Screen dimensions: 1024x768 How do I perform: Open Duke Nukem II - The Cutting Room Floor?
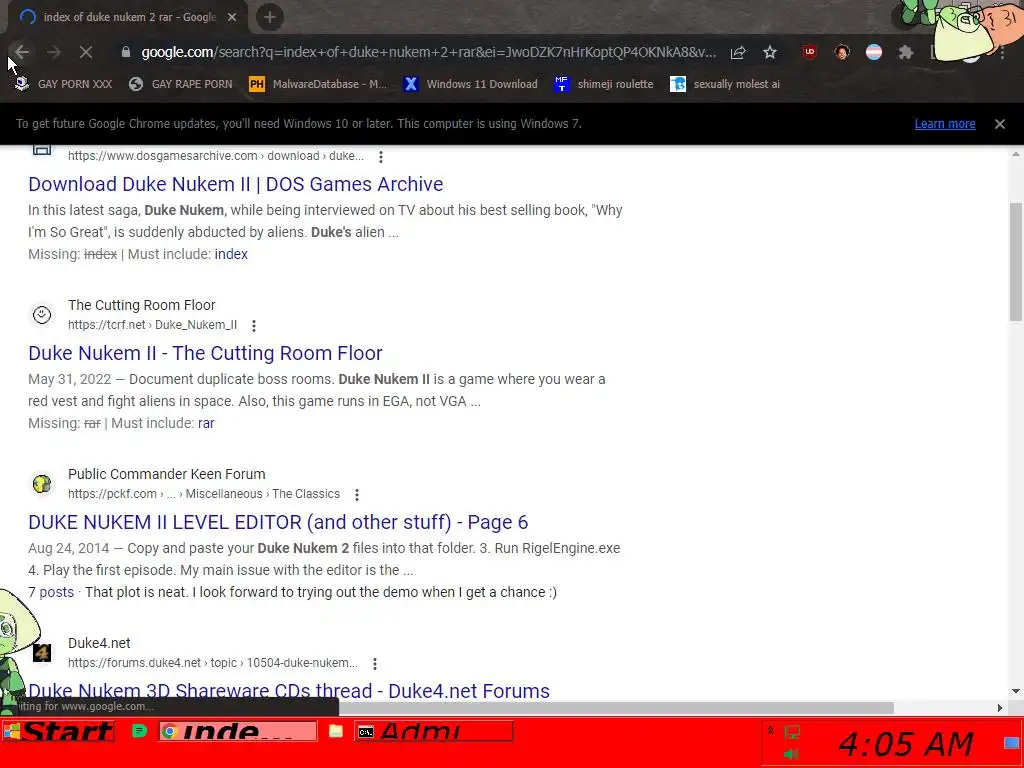click(205, 353)
